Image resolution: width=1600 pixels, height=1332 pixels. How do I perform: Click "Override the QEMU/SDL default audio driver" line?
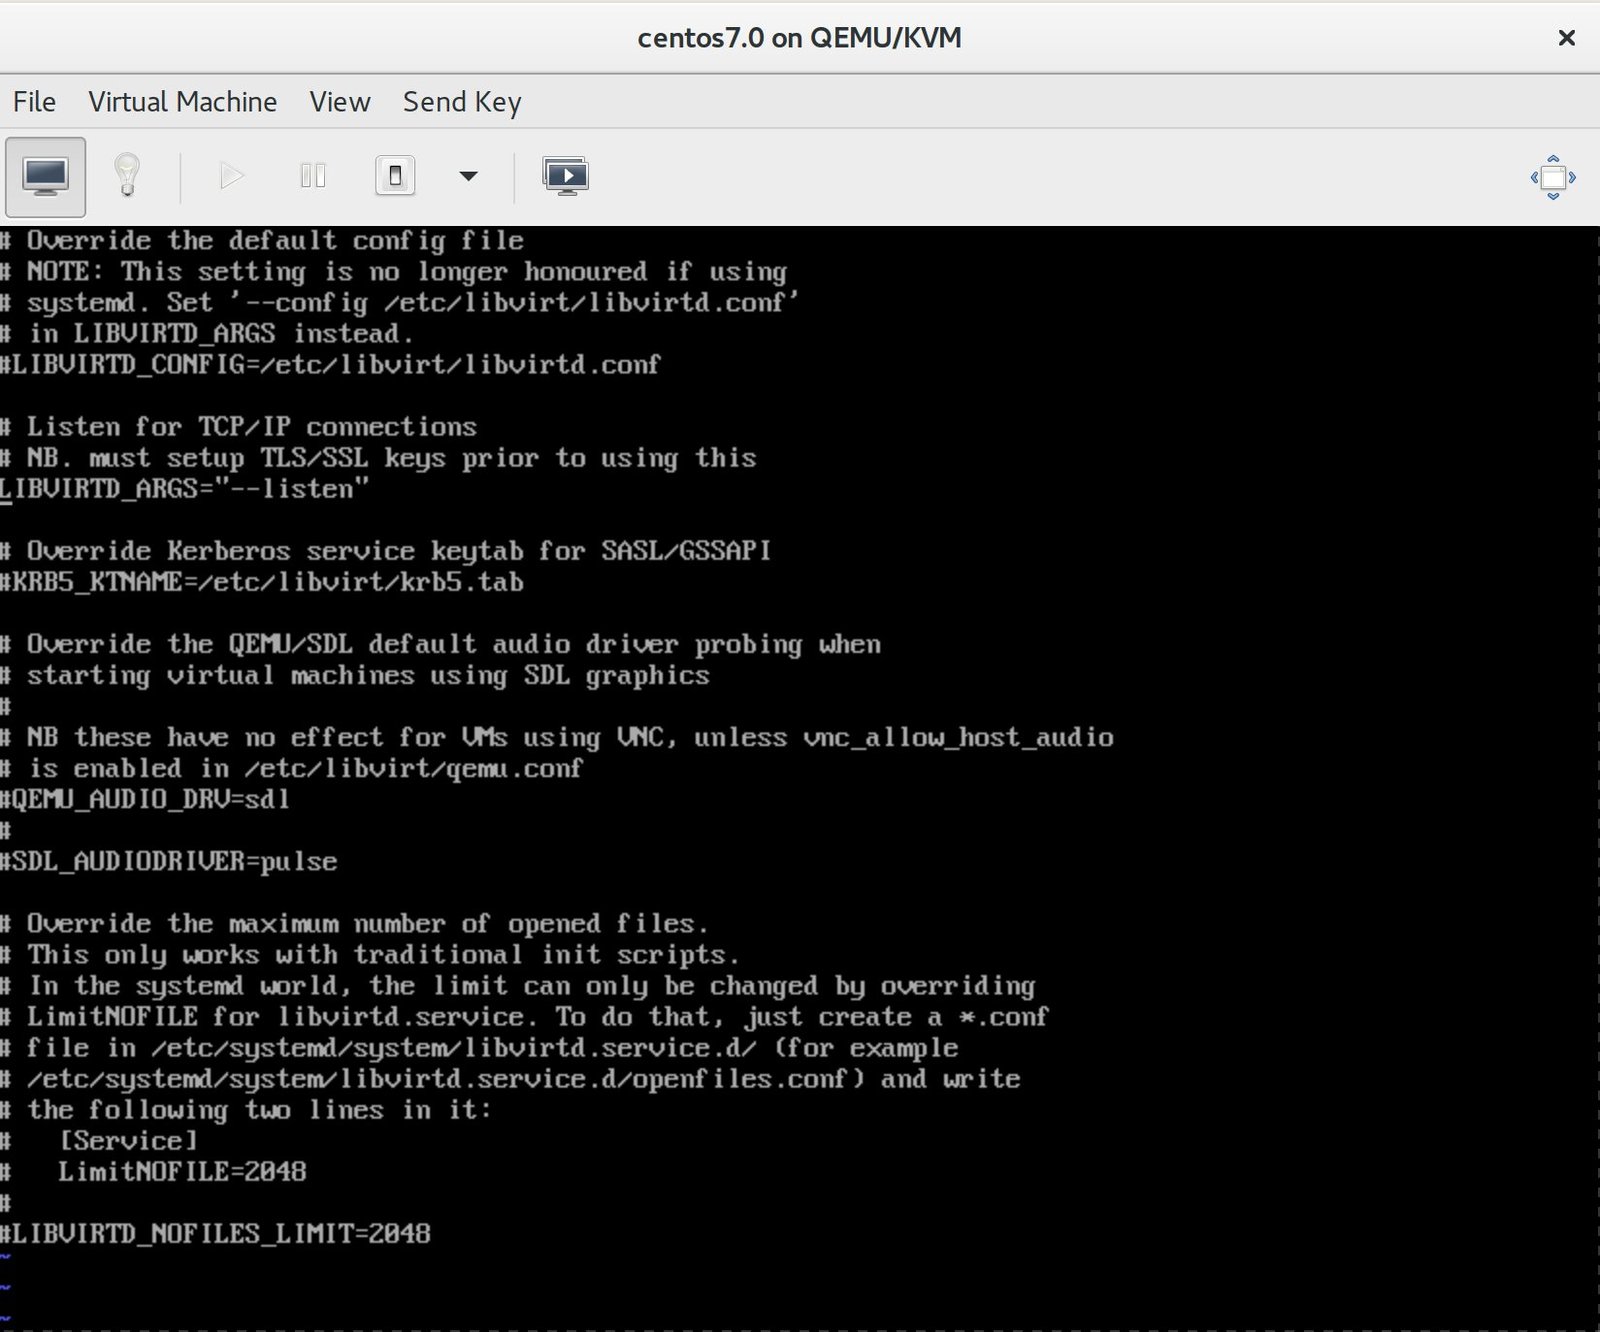(x=441, y=644)
